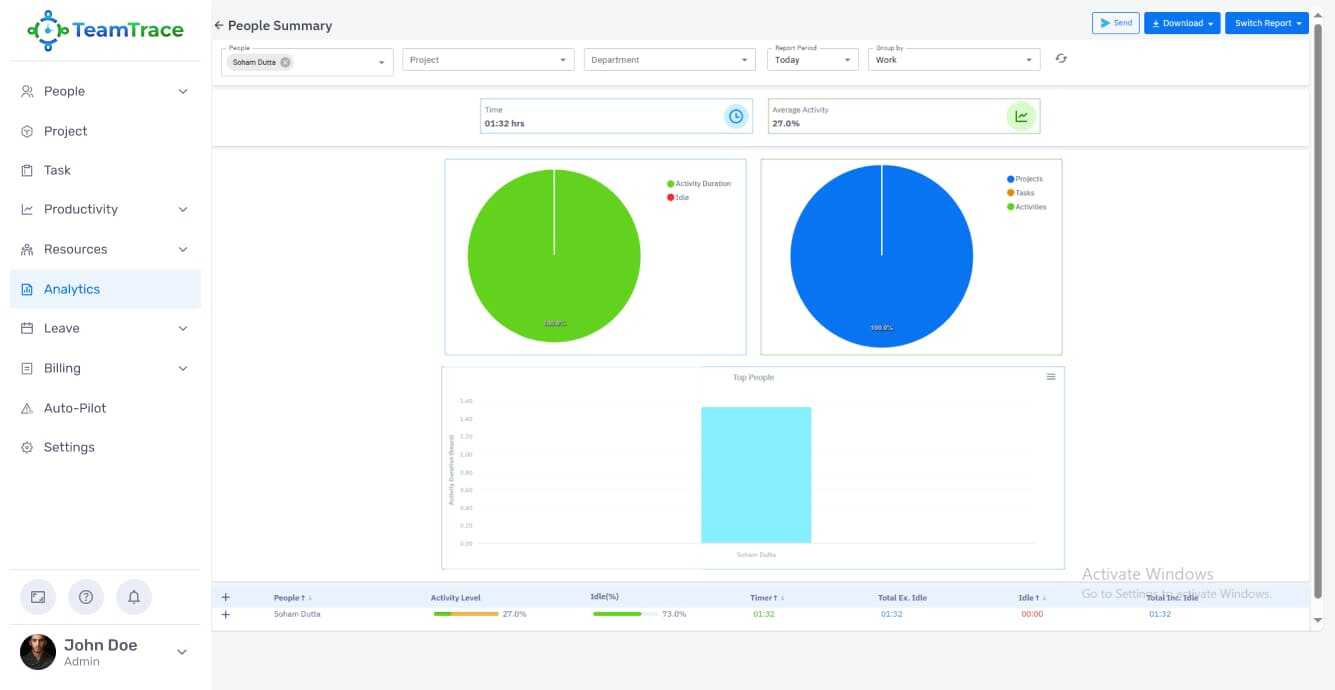Viewport: 1335px width, 690px height.
Task: Open the Top People chart hamburger menu
Action: coord(1050,376)
